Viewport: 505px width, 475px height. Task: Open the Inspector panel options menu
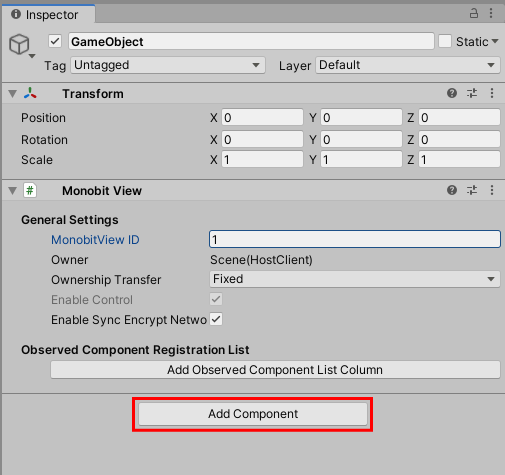(491, 13)
